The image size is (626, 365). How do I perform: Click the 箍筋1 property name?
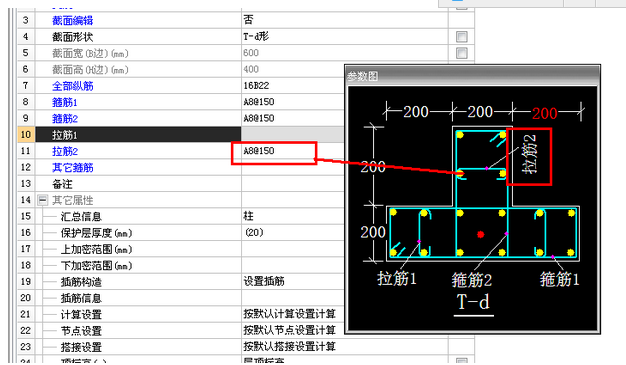(64, 102)
